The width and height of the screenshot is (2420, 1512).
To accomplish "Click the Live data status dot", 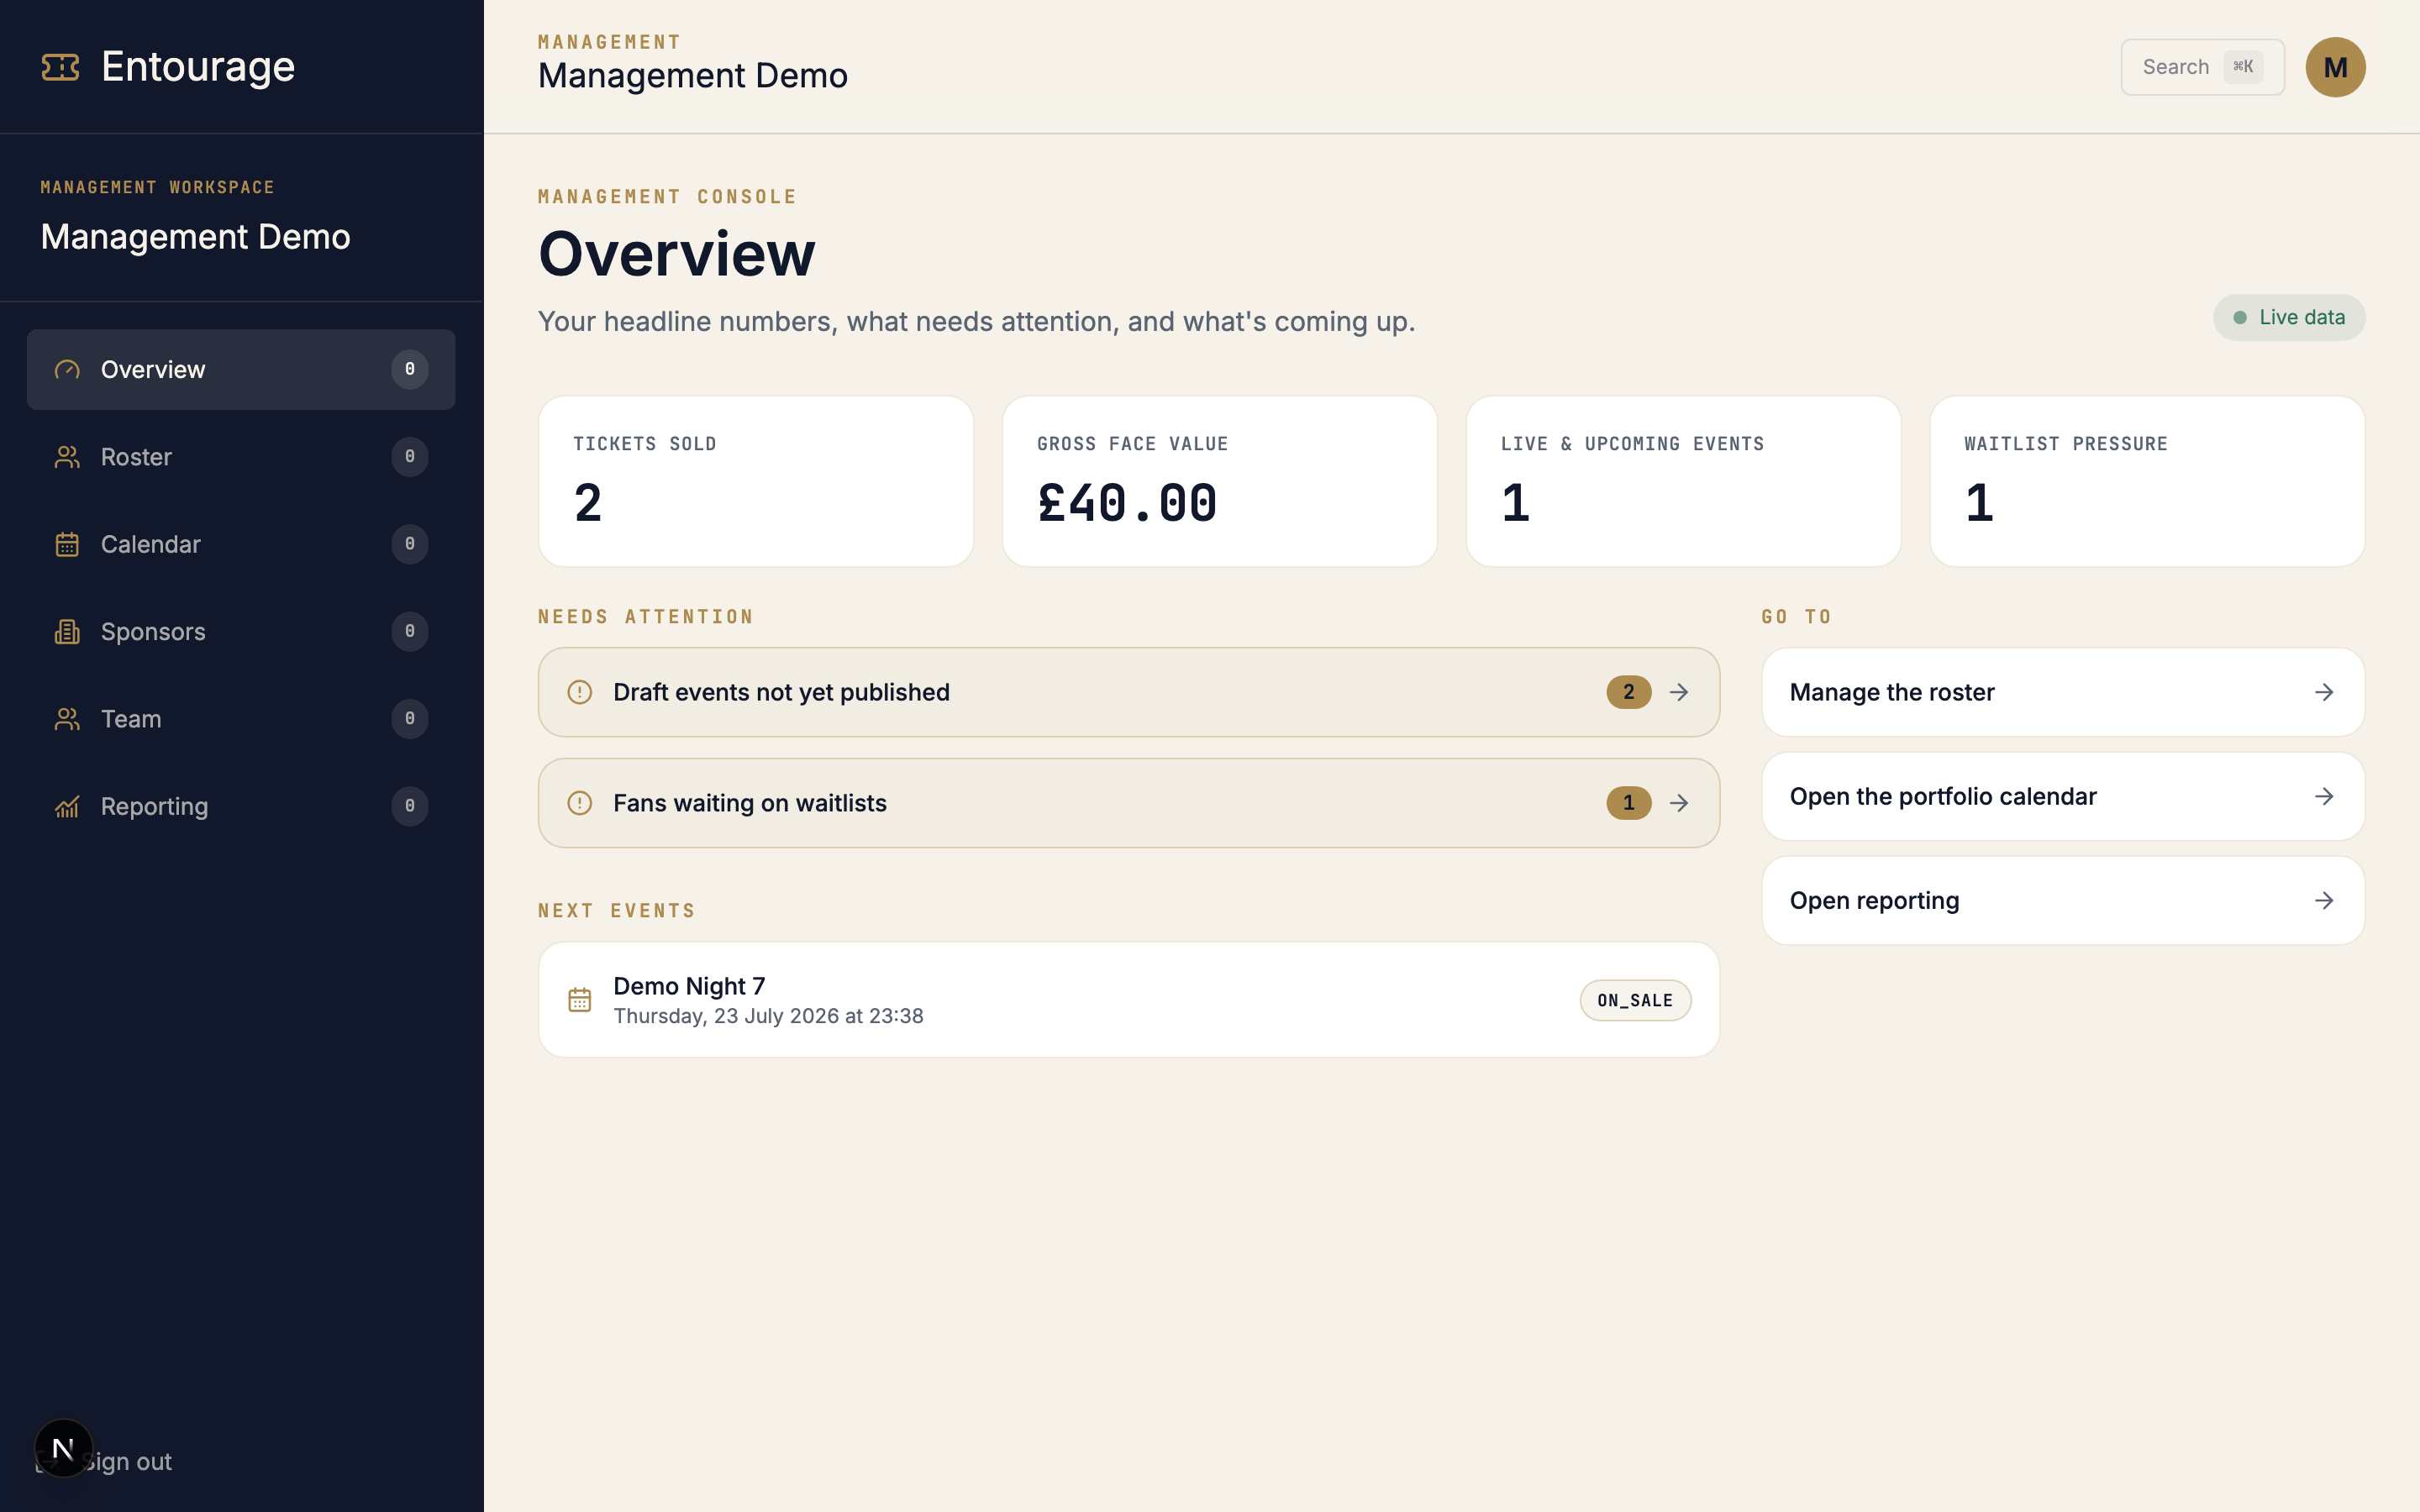I will click(x=2240, y=318).
